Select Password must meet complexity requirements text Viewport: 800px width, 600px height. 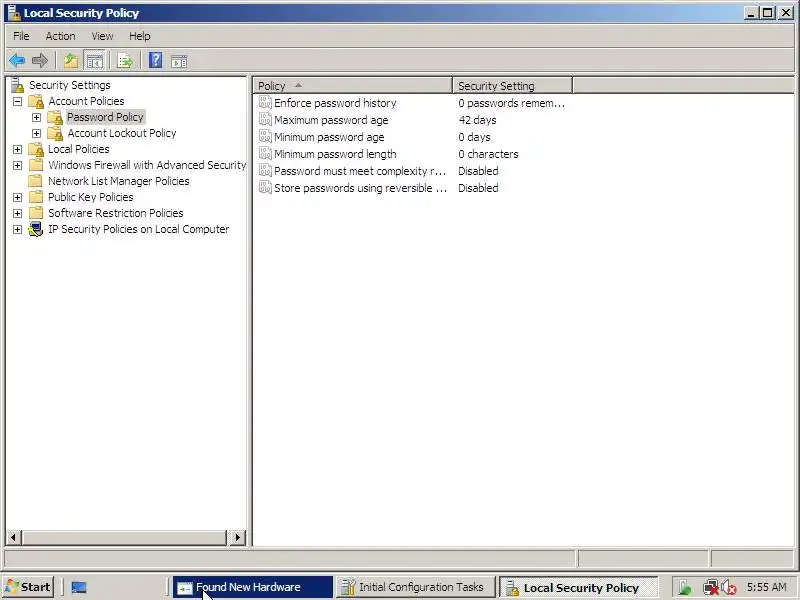tap(360, 171)
